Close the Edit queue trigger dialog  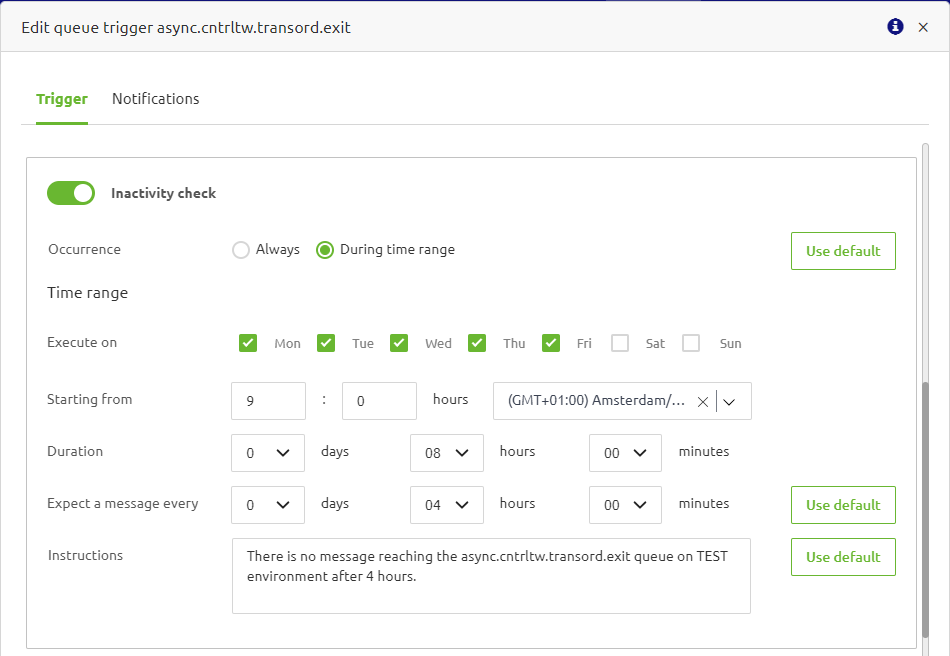(x=923, y=27)
